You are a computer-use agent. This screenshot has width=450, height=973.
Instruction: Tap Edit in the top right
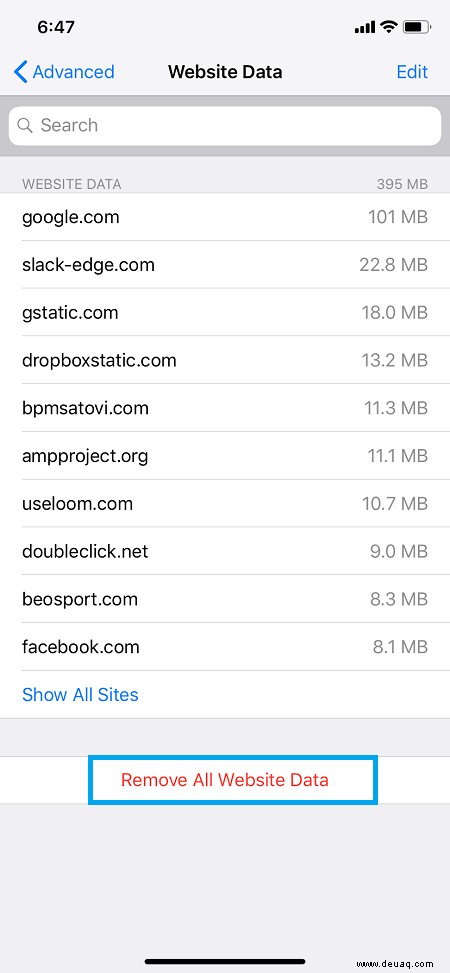pyautogui.click(x=412, y=72)
